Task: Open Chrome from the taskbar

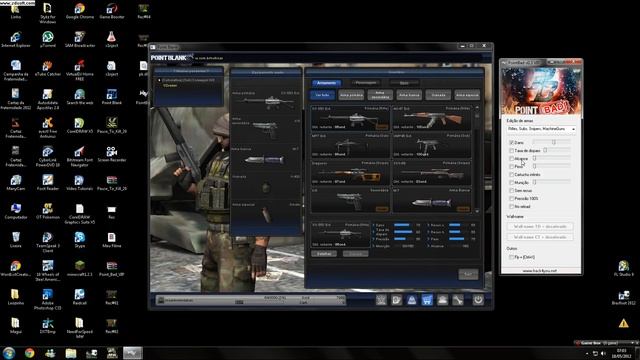Action: pos(29,353)
